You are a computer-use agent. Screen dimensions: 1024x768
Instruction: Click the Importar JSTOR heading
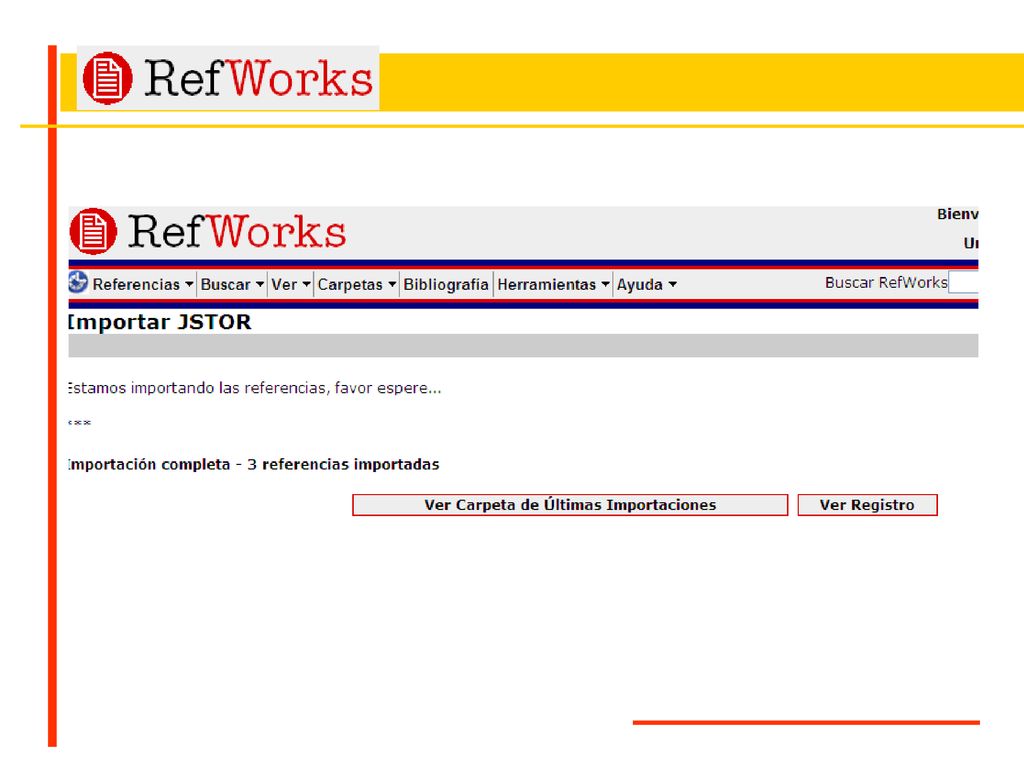tap(159, 322)
